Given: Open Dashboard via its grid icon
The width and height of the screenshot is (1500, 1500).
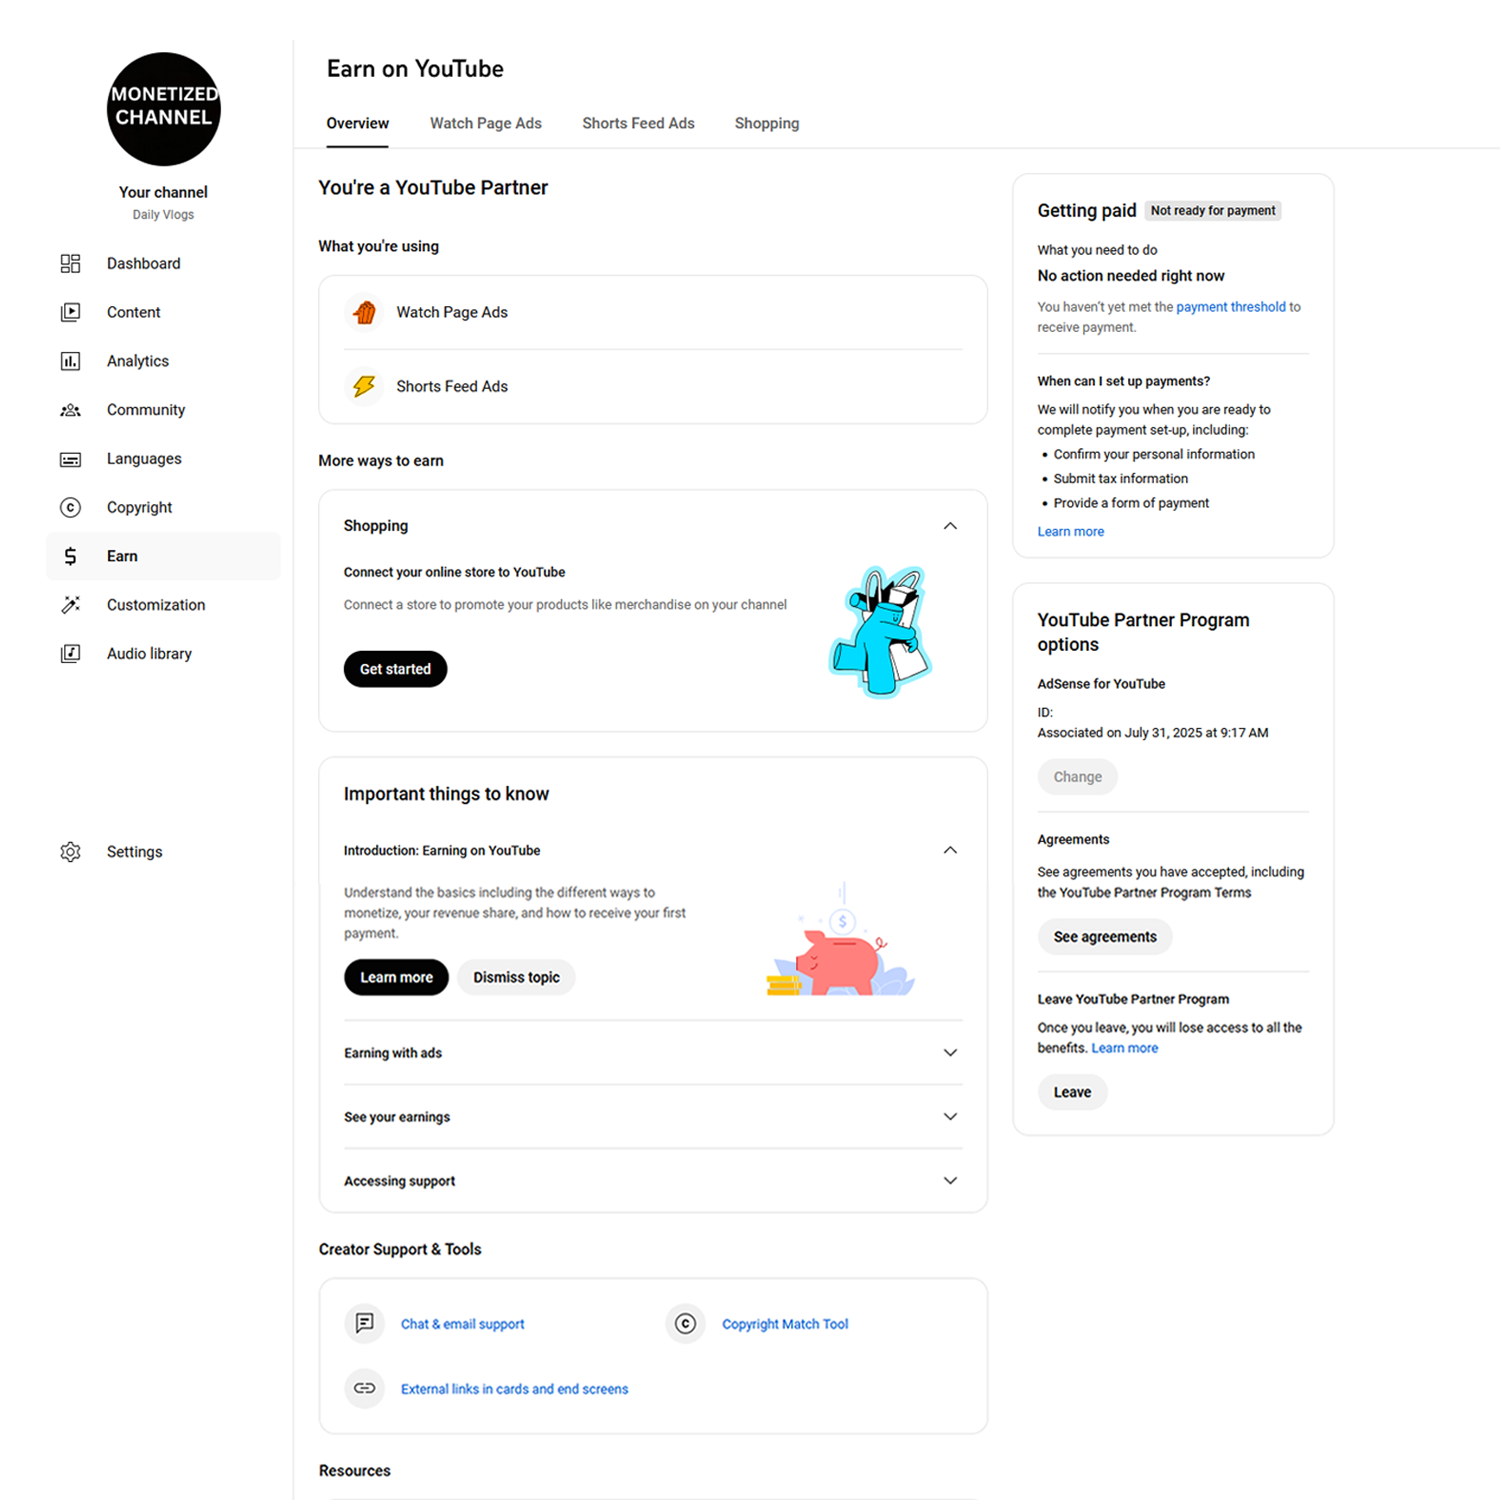Looking at the screenshot, I should pyautogui.click(x=70, y=263).
